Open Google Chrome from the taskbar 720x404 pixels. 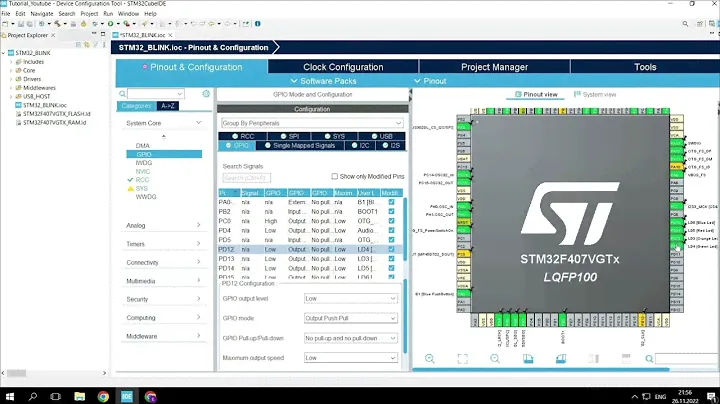click(x=103, y=395)
